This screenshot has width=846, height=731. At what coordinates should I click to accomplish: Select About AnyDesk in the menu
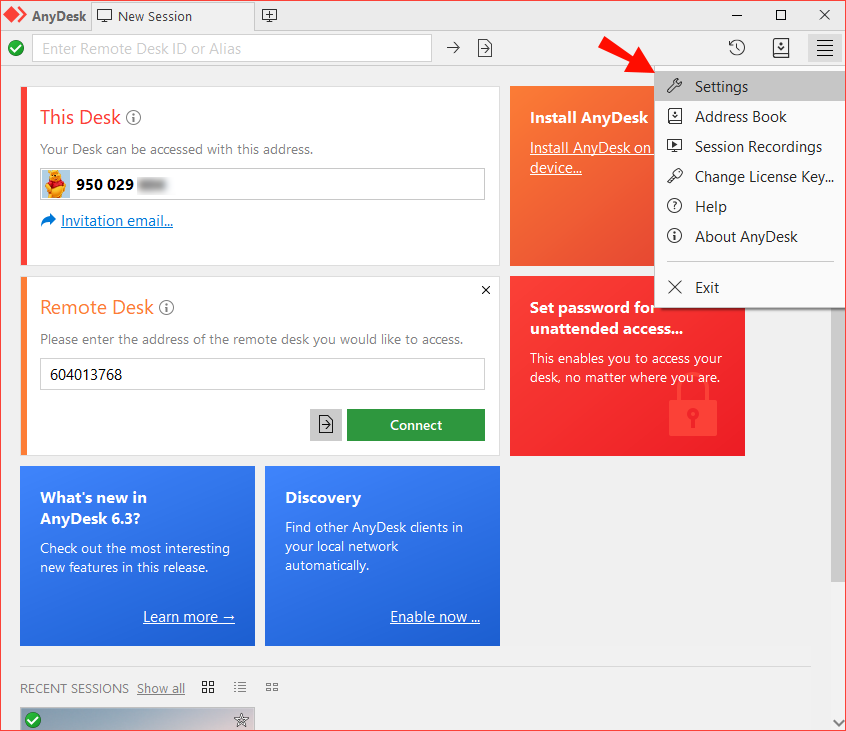point(749,237)
